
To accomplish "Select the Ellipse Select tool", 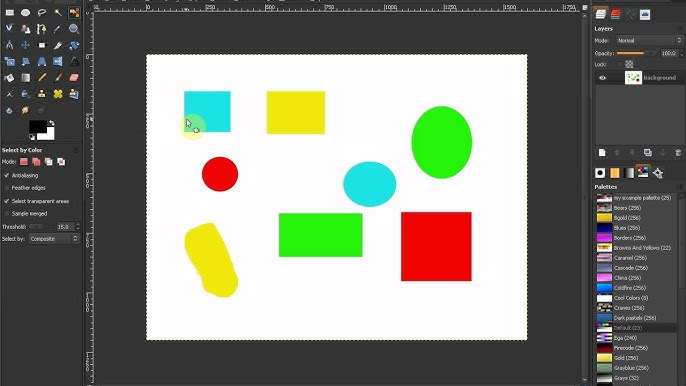I will [x=26, y=13].
